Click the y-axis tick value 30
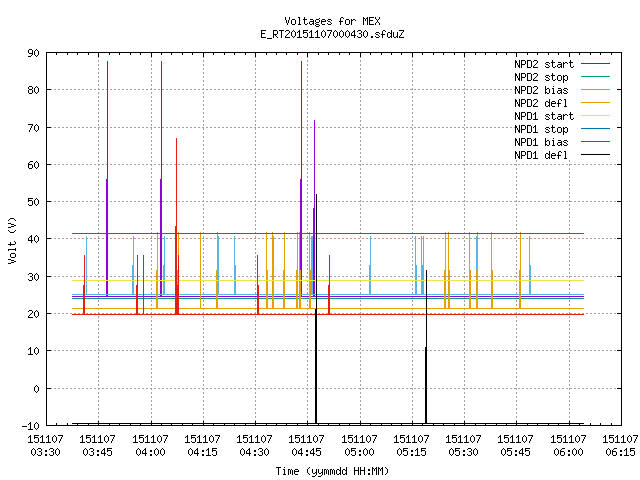 click(x=33, y=277)
